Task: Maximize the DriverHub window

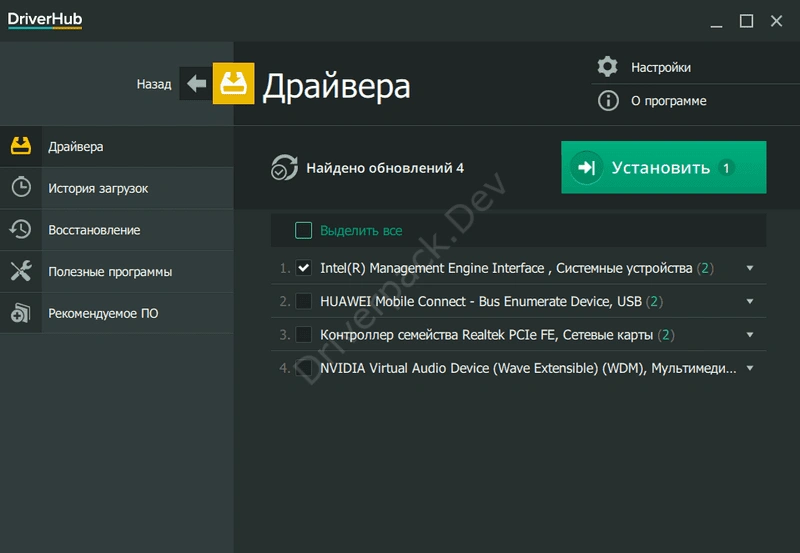Action: 746,21
